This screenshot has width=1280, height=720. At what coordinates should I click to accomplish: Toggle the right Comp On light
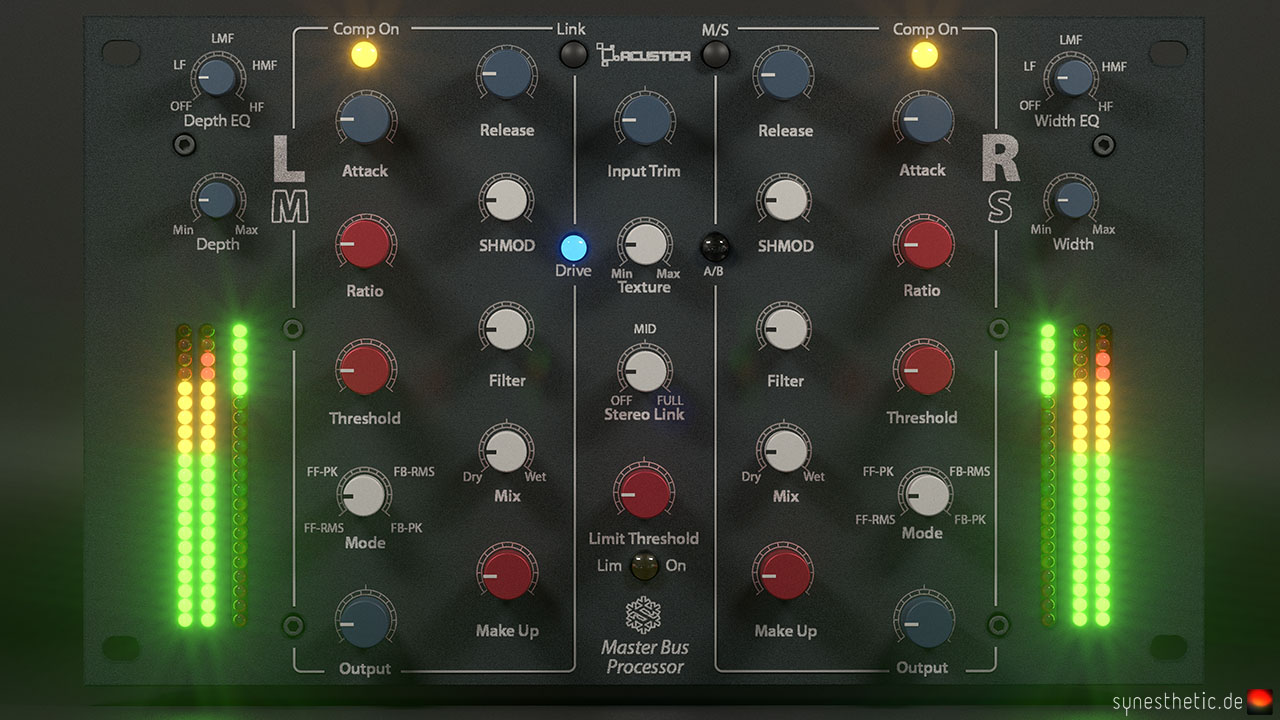tap(924, 55)
